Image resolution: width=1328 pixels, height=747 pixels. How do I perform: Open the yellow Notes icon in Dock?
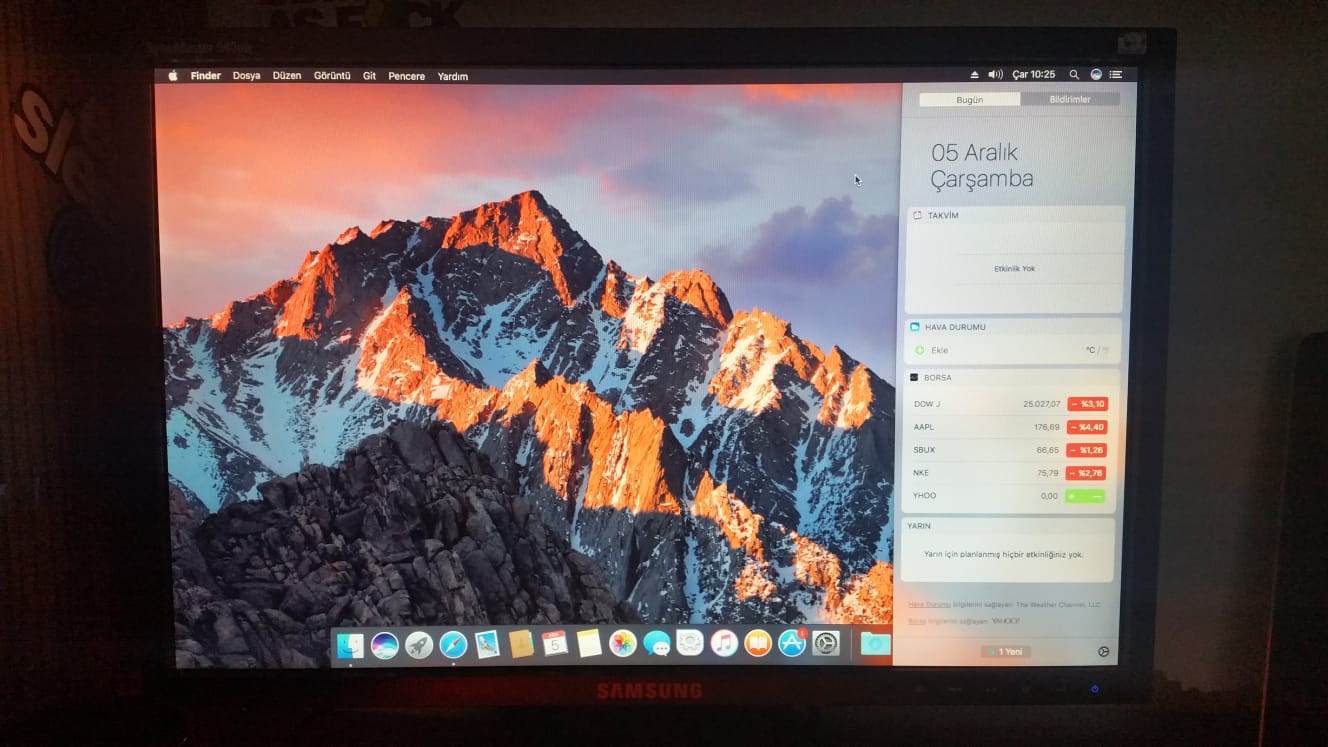point(589,643)
